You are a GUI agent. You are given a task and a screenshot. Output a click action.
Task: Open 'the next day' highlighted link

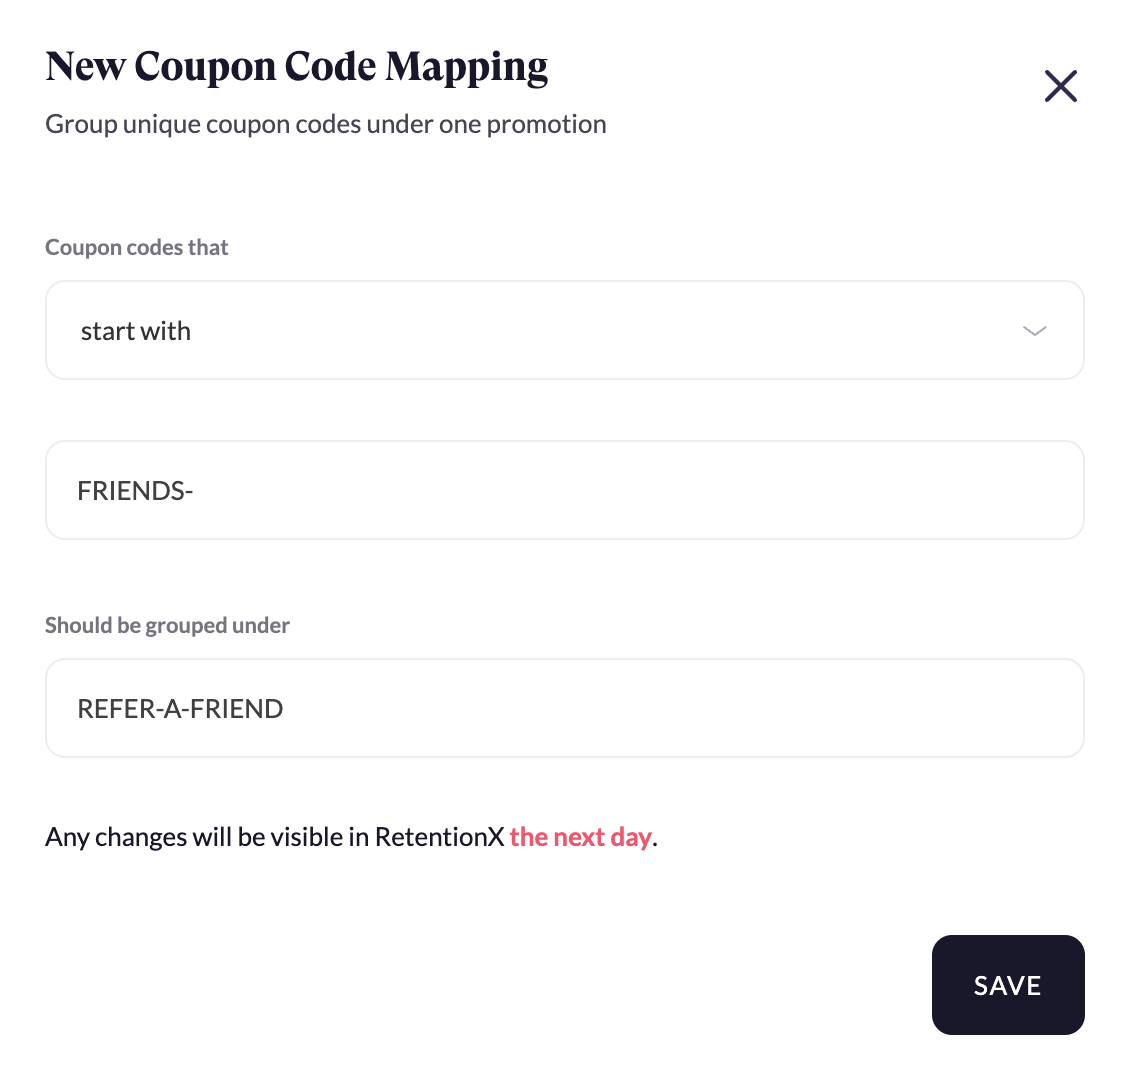click(581, 836)
